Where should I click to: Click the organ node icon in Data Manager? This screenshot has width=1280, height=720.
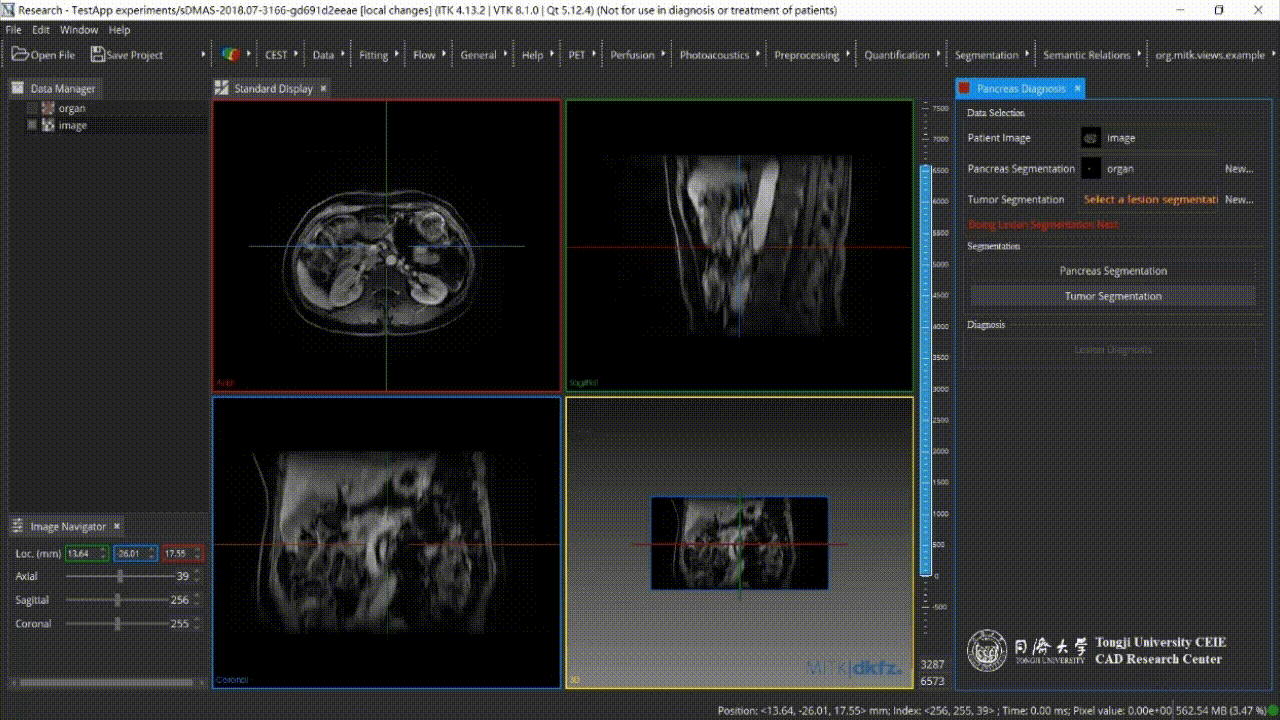click(x=48, y=108)
